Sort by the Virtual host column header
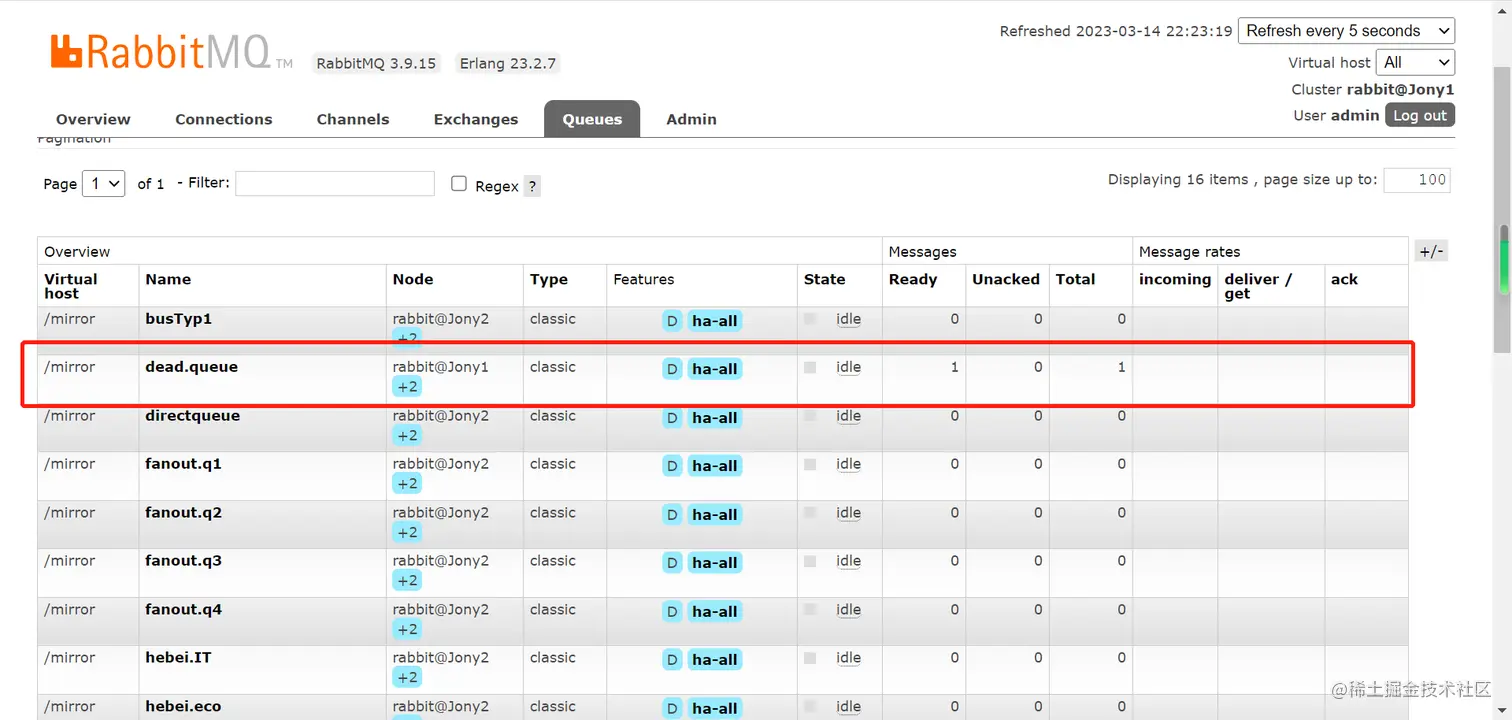Viewport: 1512px width, 720px height. [71, 286]
